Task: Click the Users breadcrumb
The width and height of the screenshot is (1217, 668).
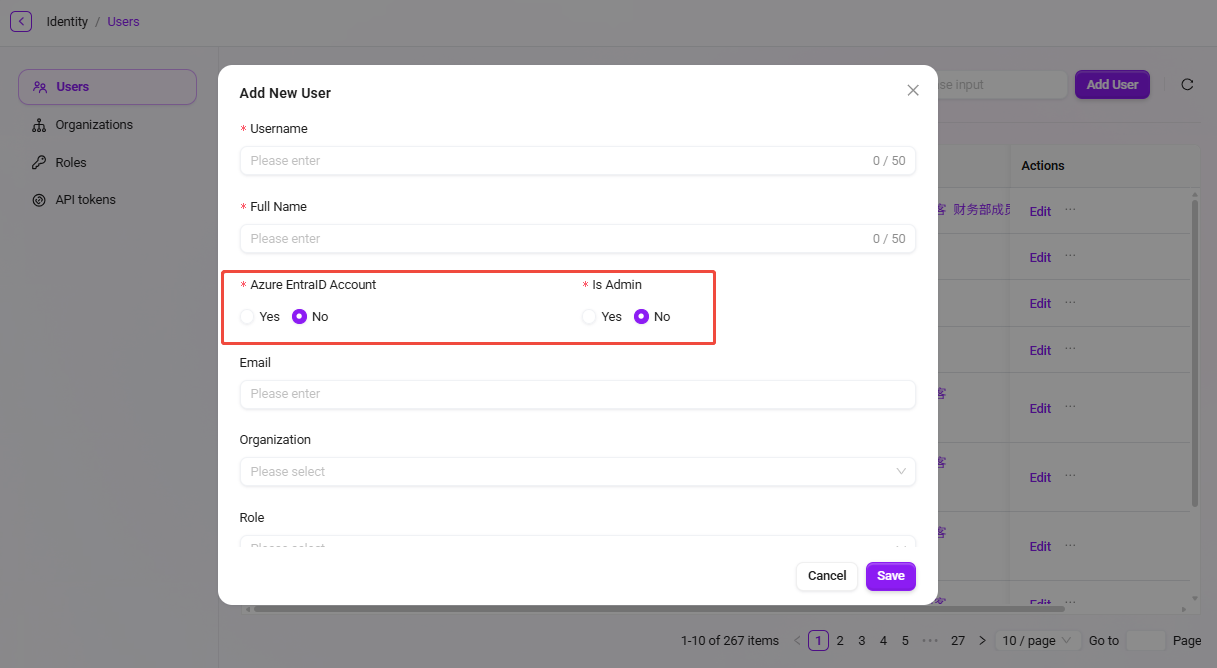Action: click(123, 21)
